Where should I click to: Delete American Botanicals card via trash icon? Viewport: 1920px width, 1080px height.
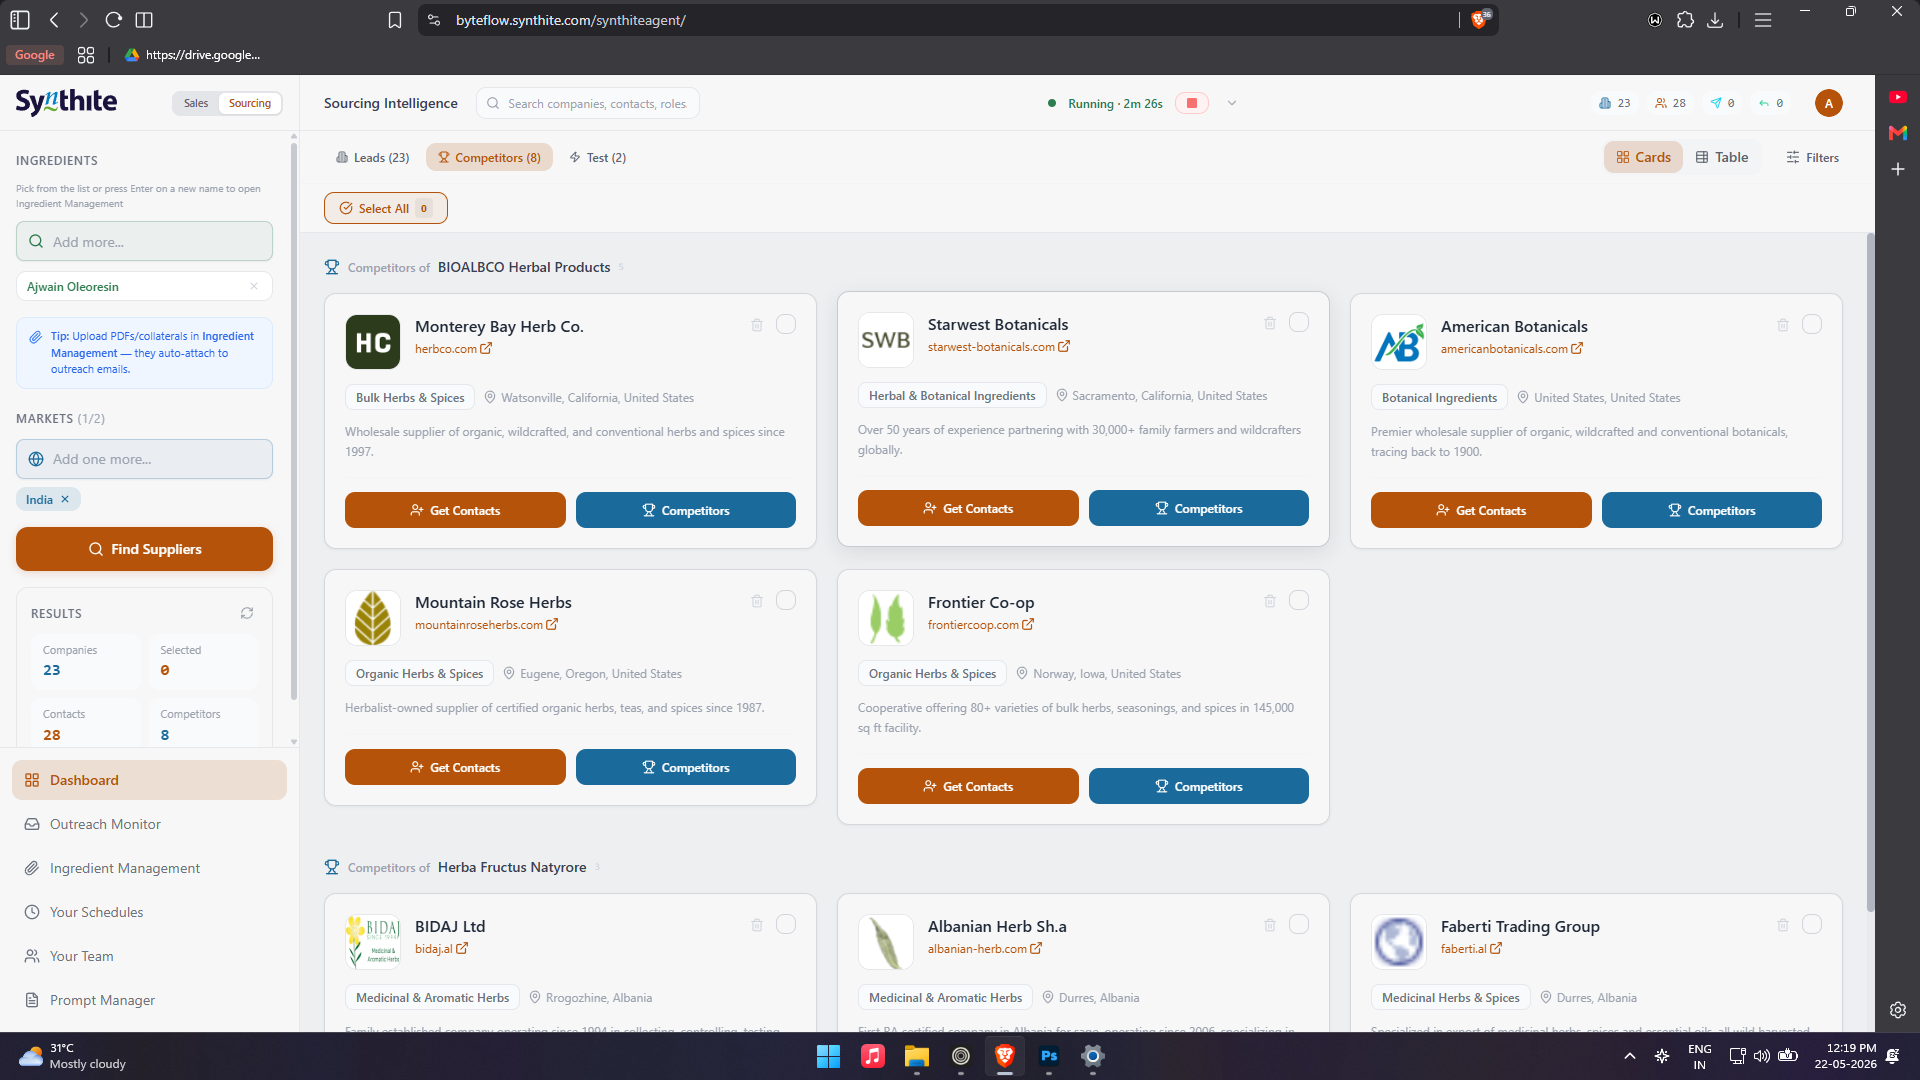click(1783, 325)
